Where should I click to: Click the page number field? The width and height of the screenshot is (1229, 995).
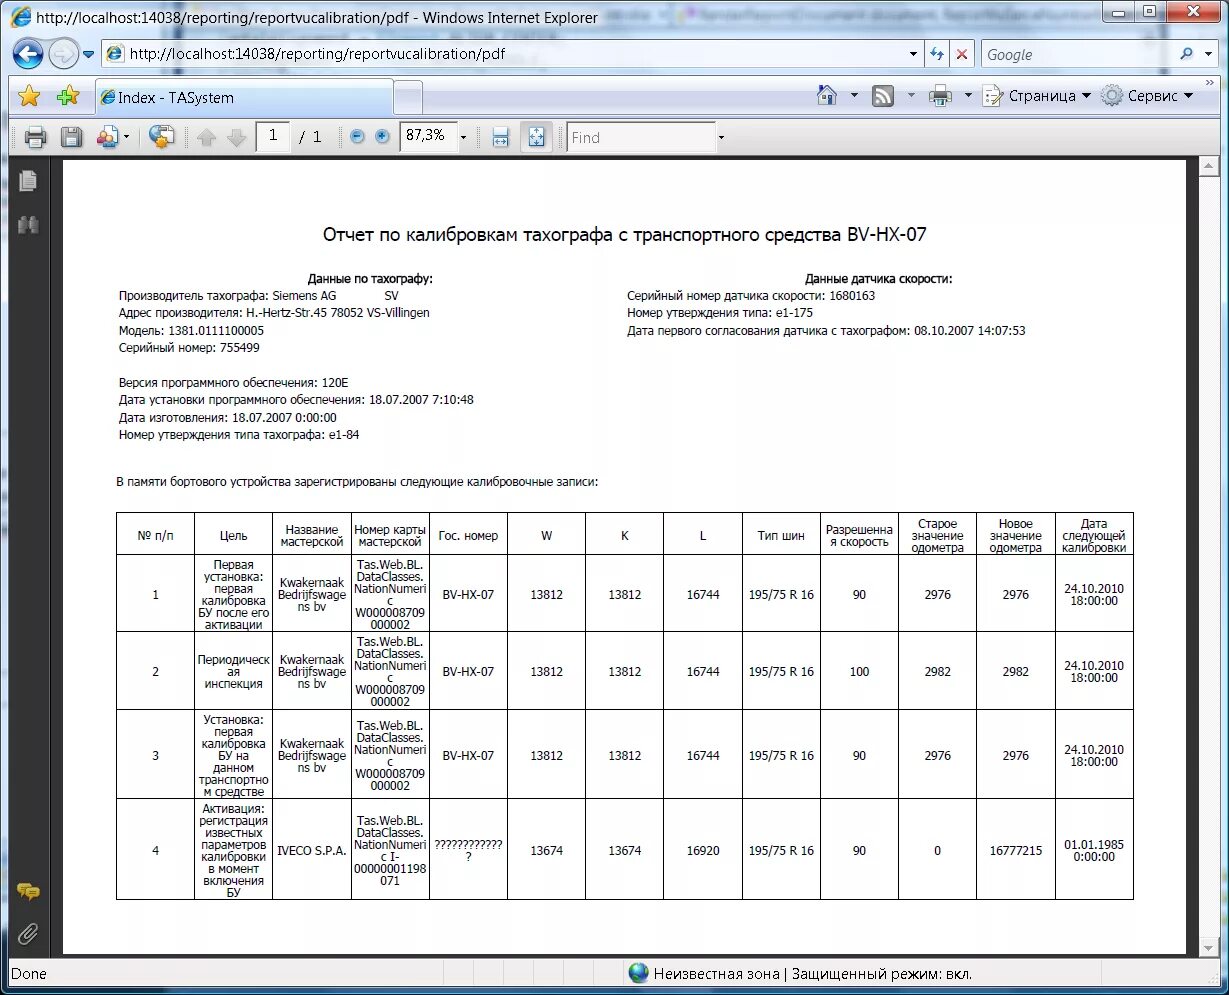click(x=273, y=136)
